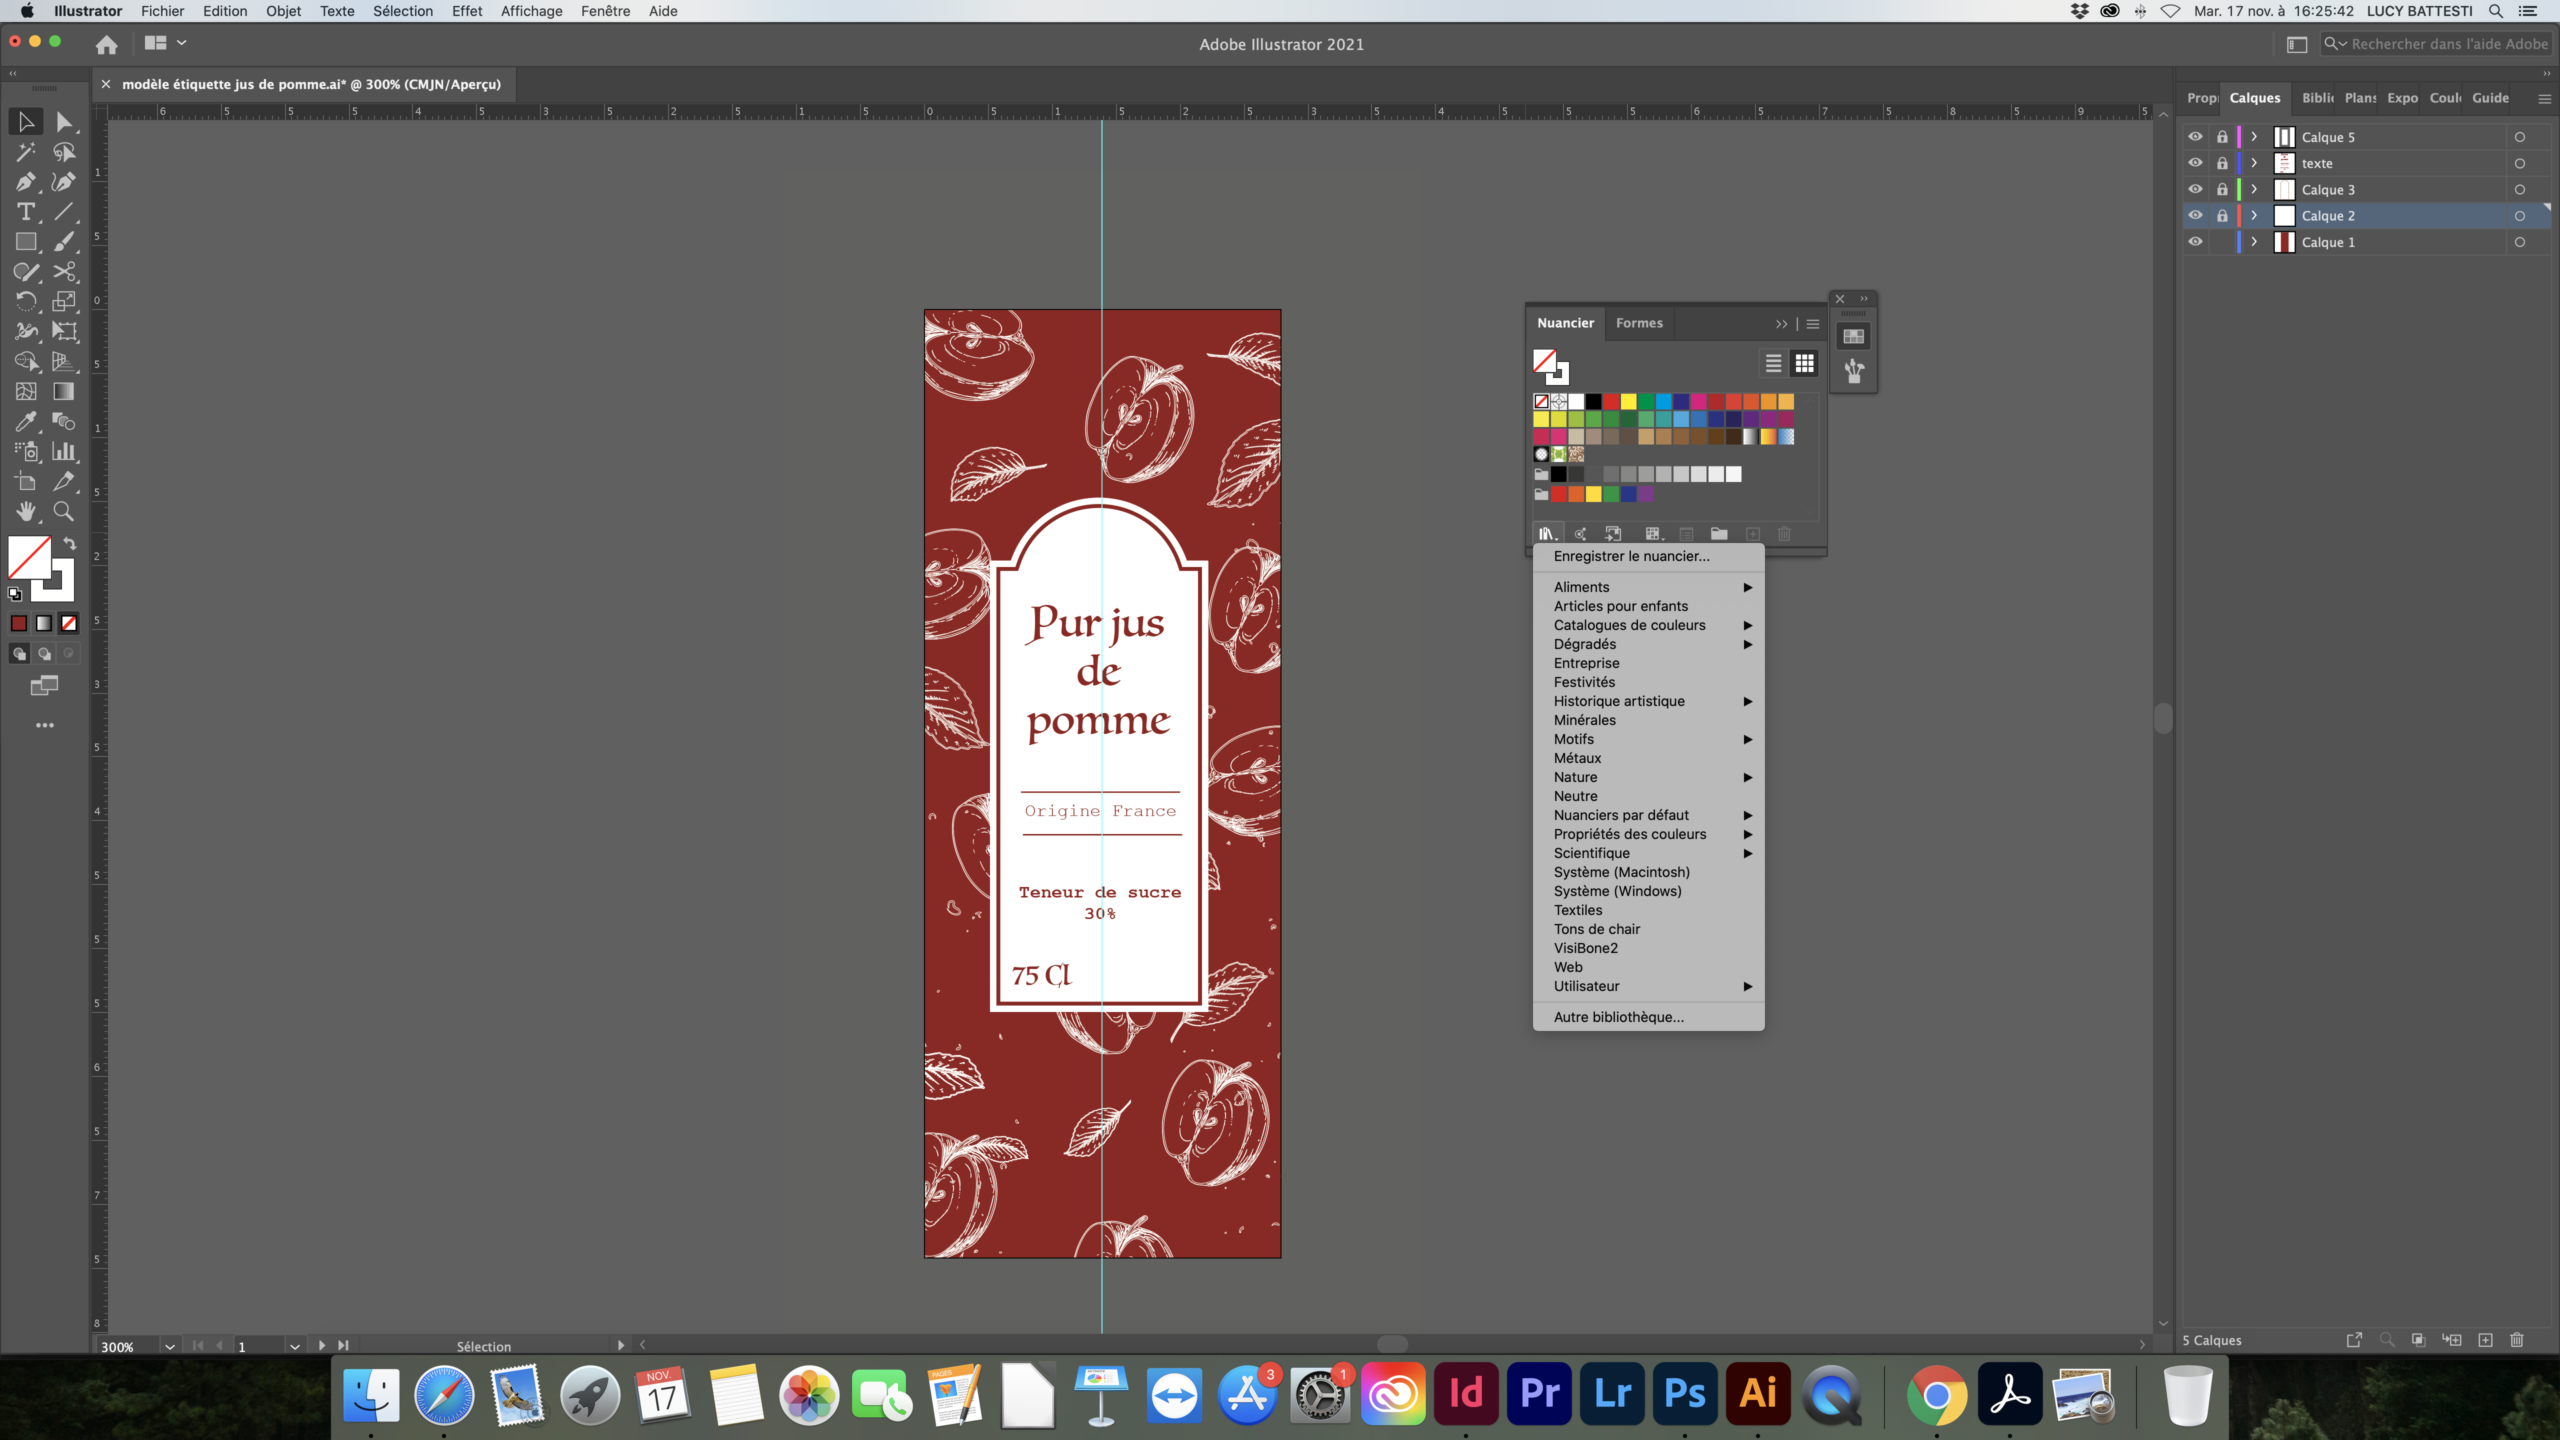Image resolution: width=2560 pixels, height=1440 pixels.
Task: Click Autre bibliothèque option at bottom
Action: 1618,1016
